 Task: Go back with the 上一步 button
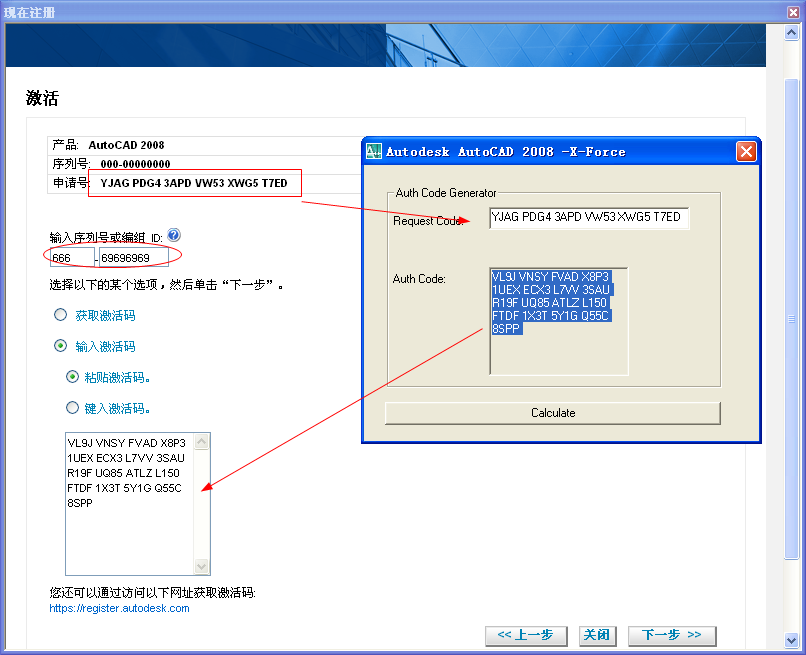click(526, 635)
